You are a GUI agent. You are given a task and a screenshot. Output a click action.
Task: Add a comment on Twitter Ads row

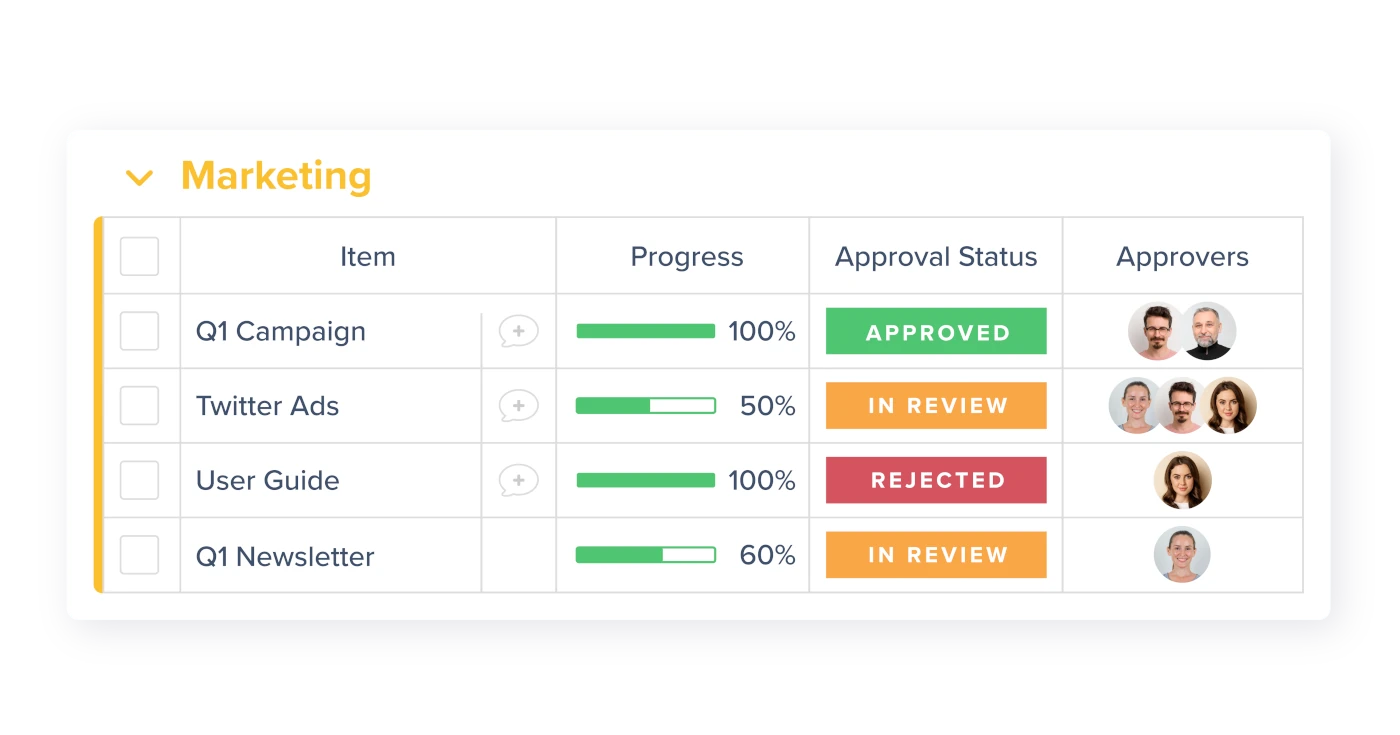(519, 406)
